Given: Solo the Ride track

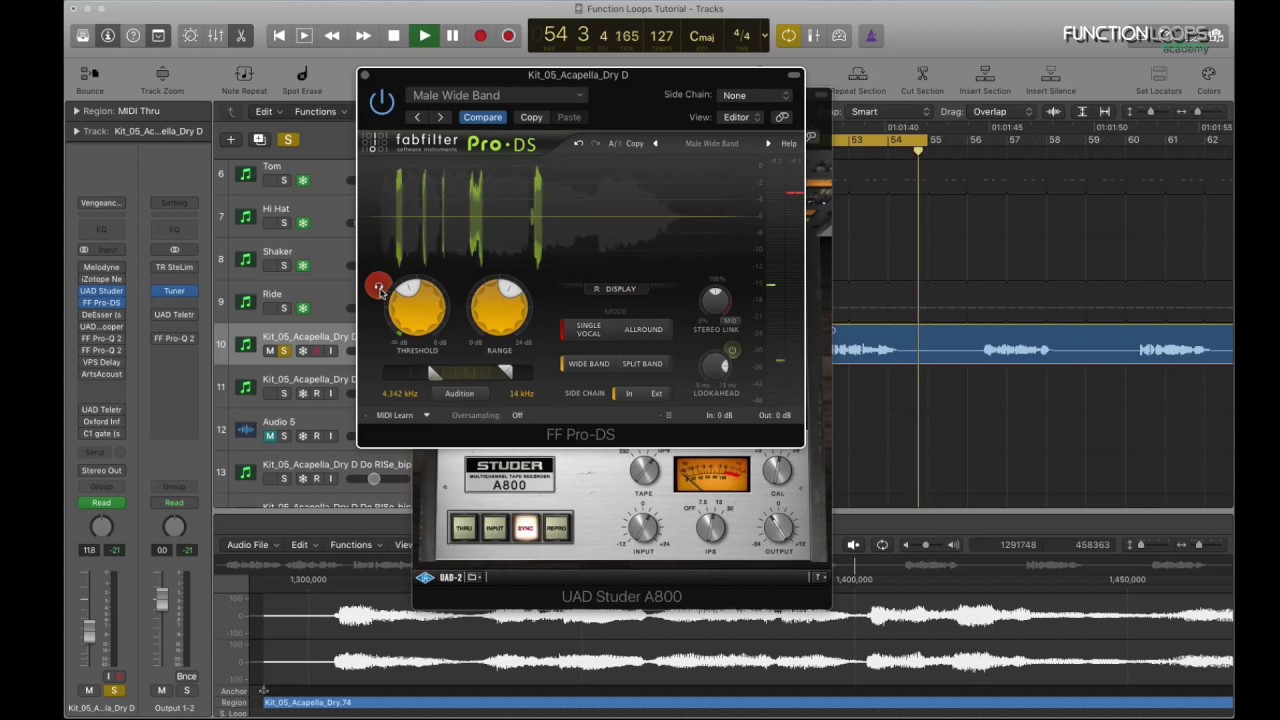Looking at the screenshot, I should point(284,308).
